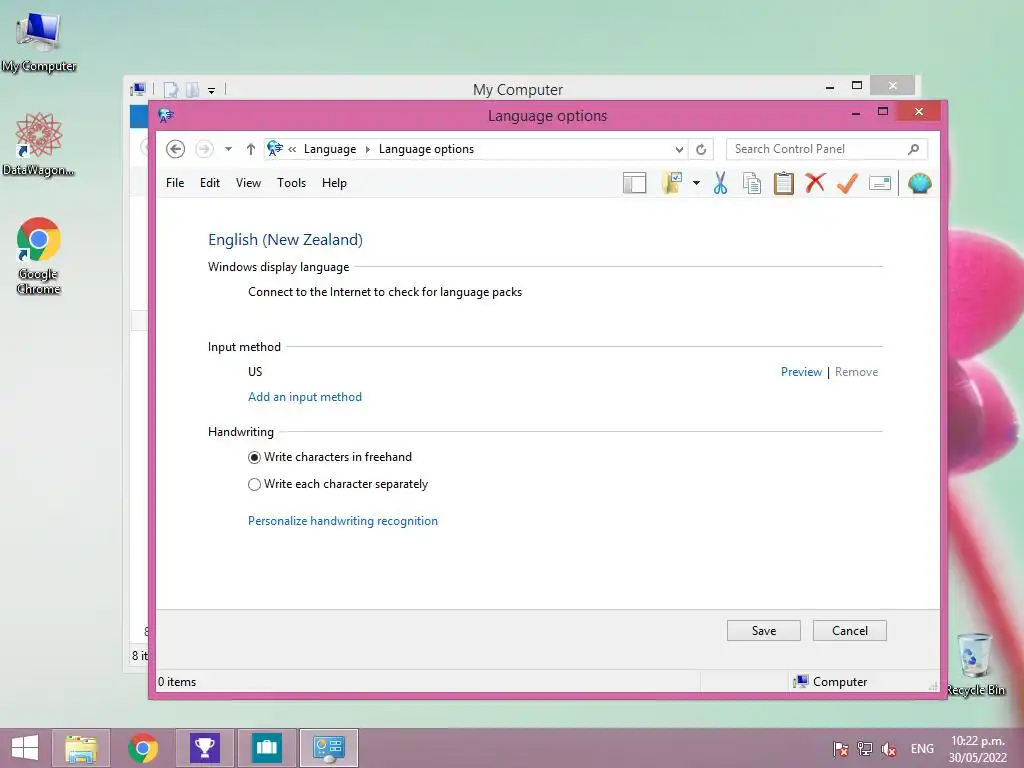Click the Action Center flag tray icon

[x=841, y=748]
